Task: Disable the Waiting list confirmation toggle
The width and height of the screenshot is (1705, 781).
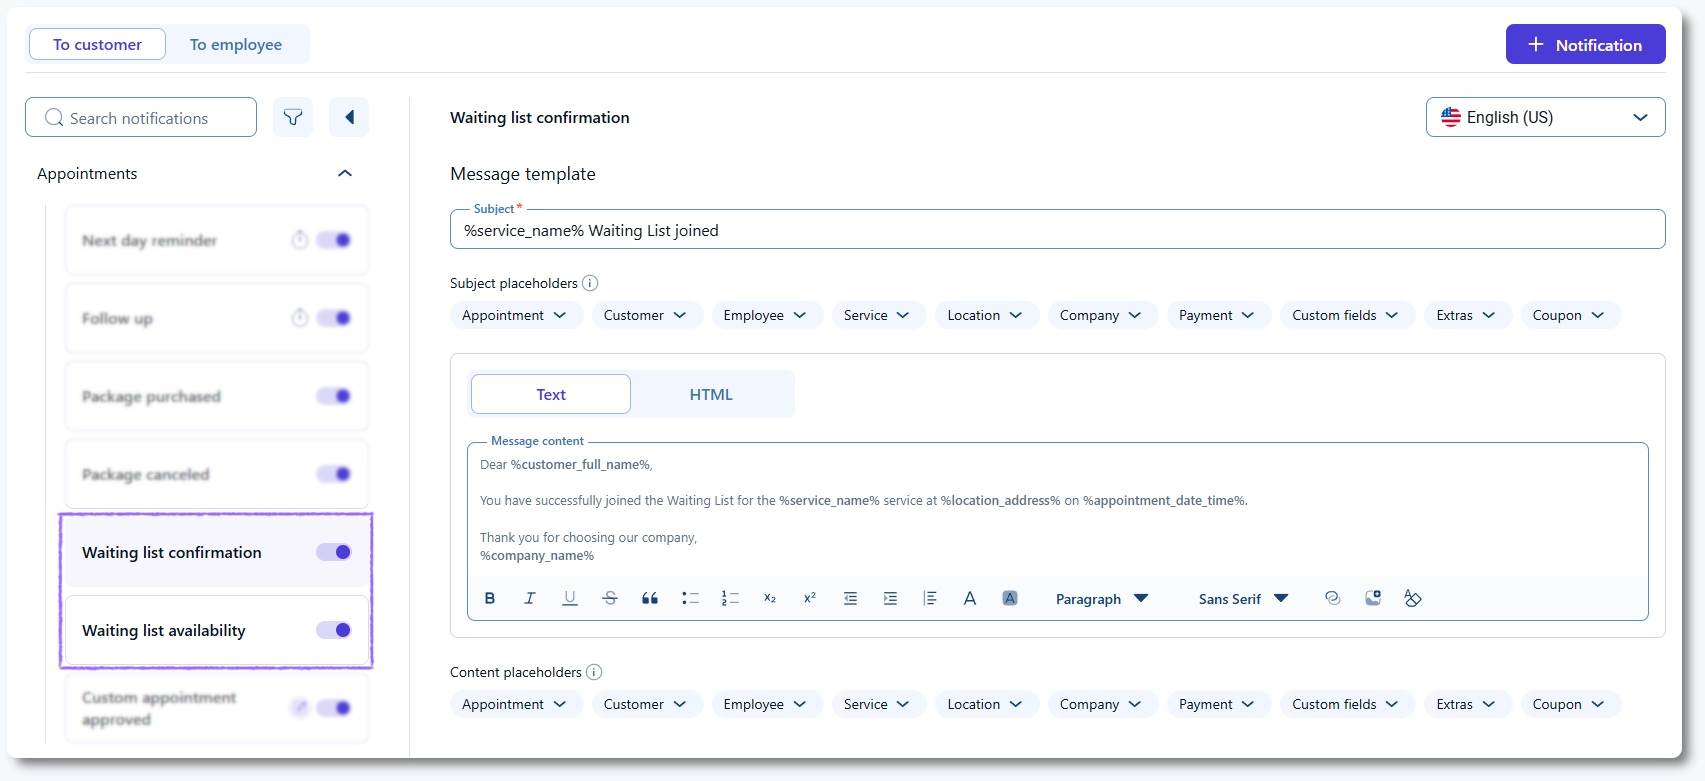Action: click(334, 552)
